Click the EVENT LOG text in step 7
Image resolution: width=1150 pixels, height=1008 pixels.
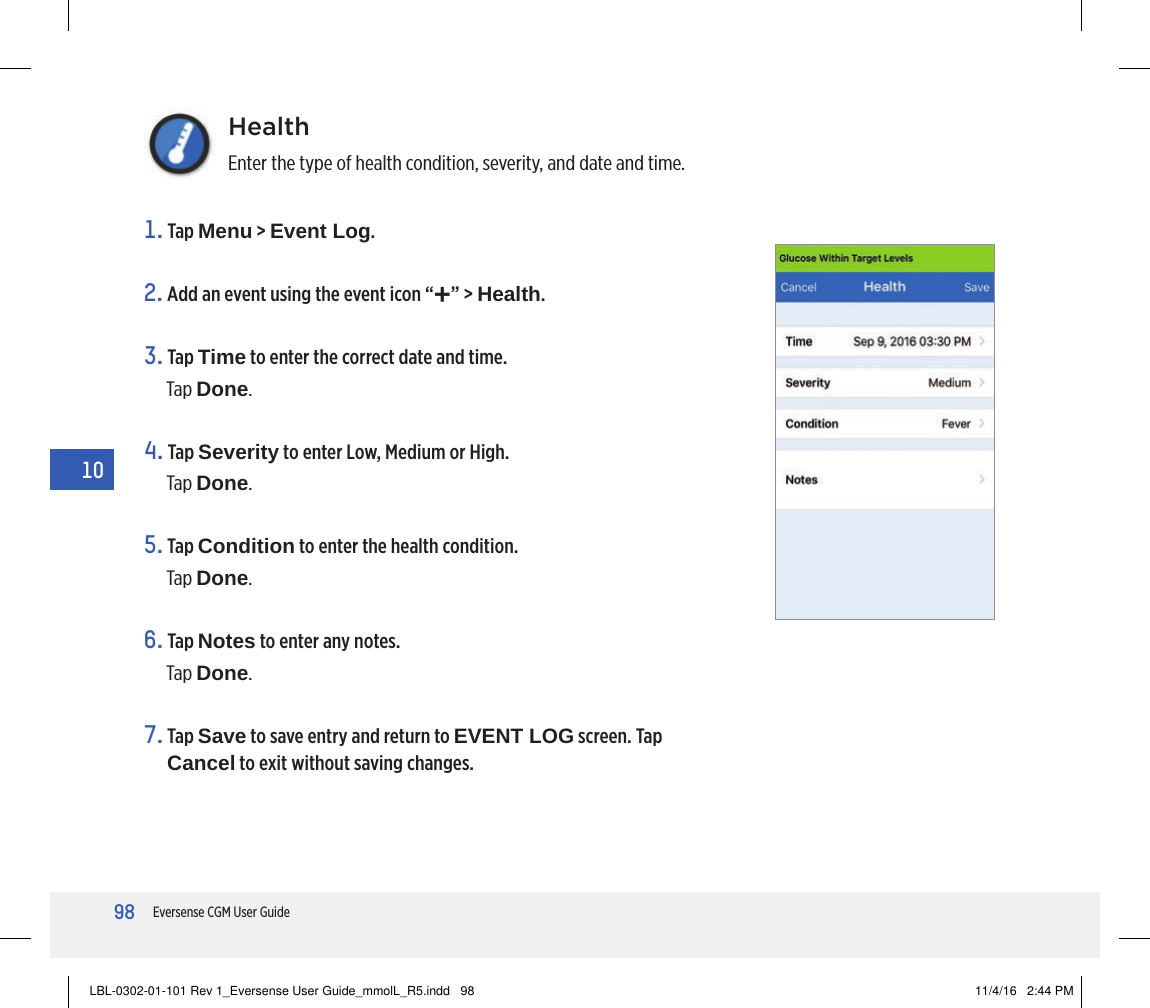(513, 736)
